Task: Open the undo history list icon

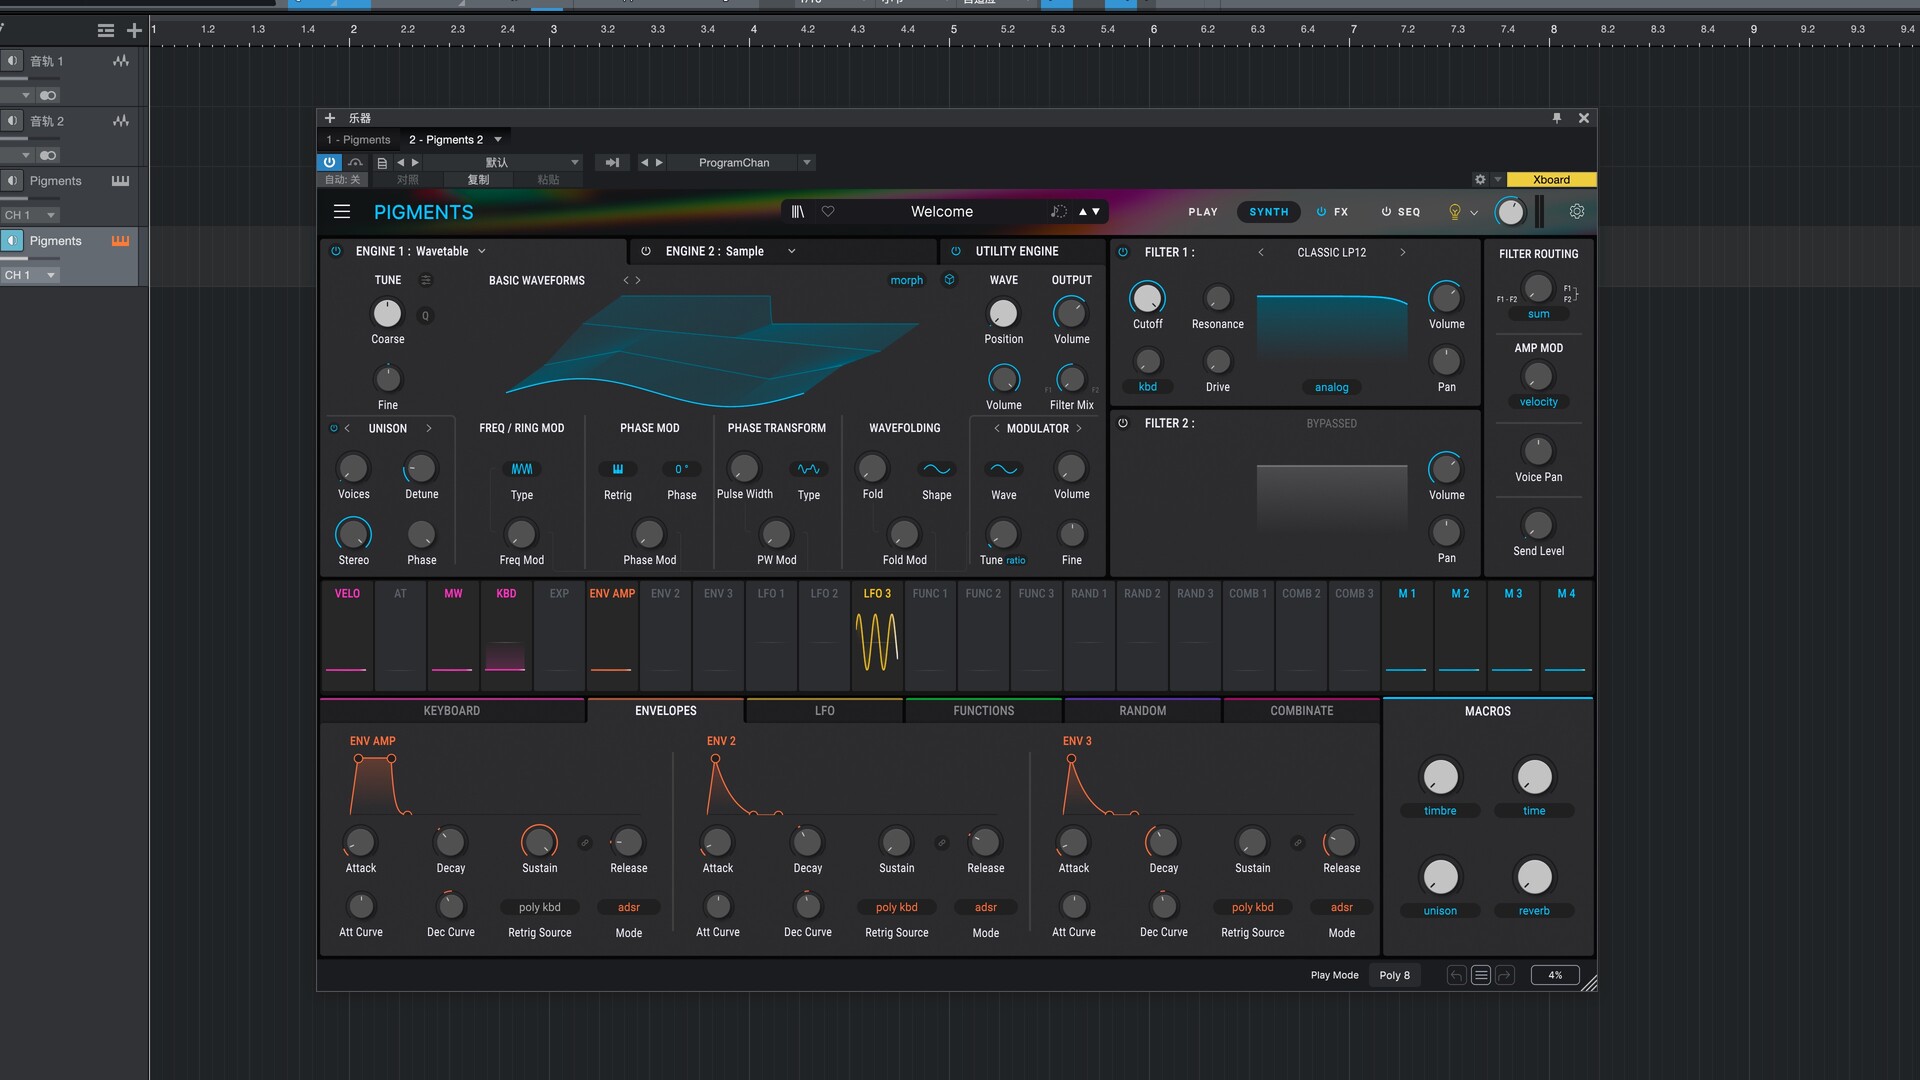Action: [x=1481, y=975]
